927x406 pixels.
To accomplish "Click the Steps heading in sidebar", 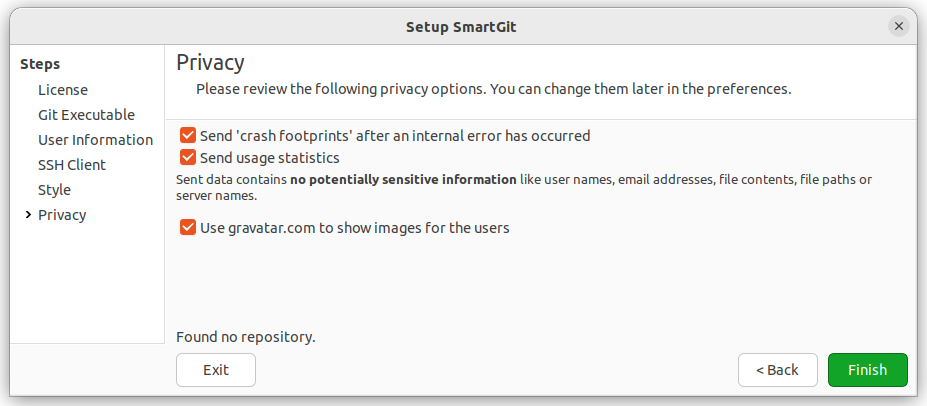I will 40,64.
